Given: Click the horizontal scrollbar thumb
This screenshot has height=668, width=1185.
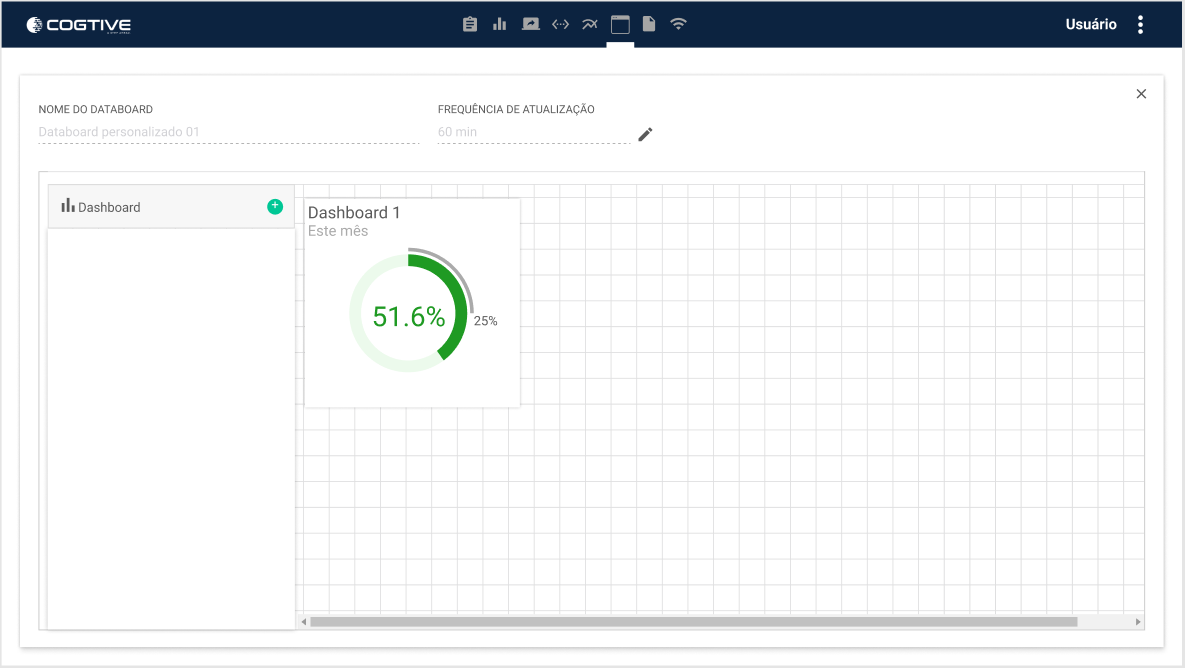Looking at the screenshot, I should click(694, 622).
